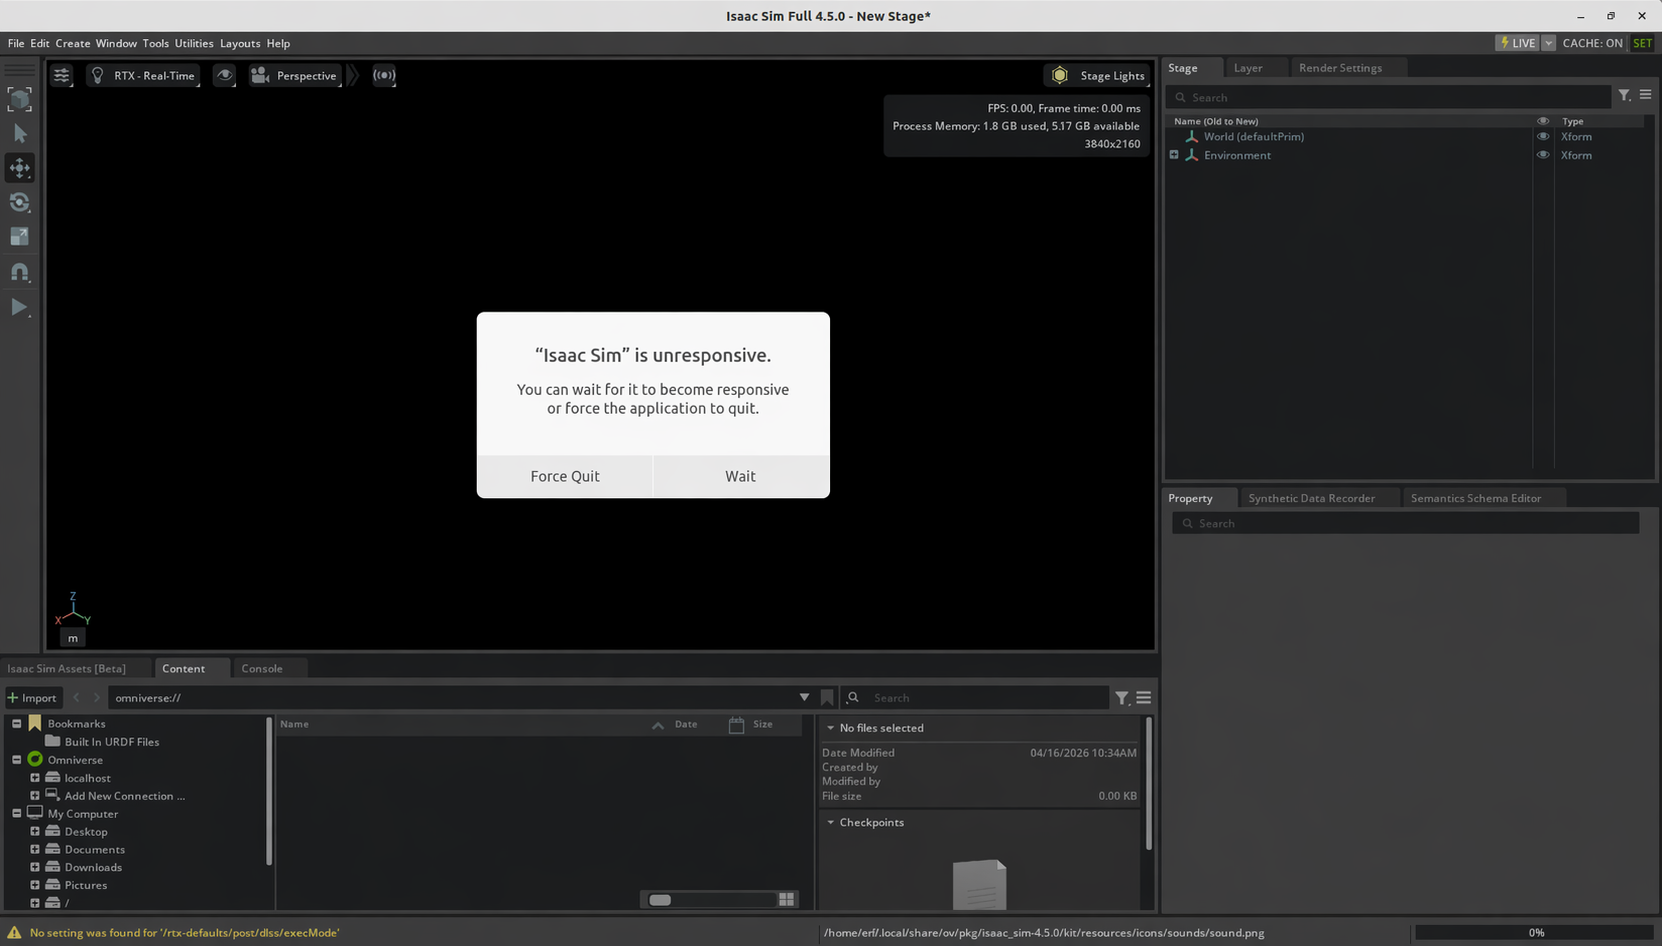This screenshot has height=946, width=1662.
Task: Toggle the LIVE session button
Action: (x=1517, y=43)
